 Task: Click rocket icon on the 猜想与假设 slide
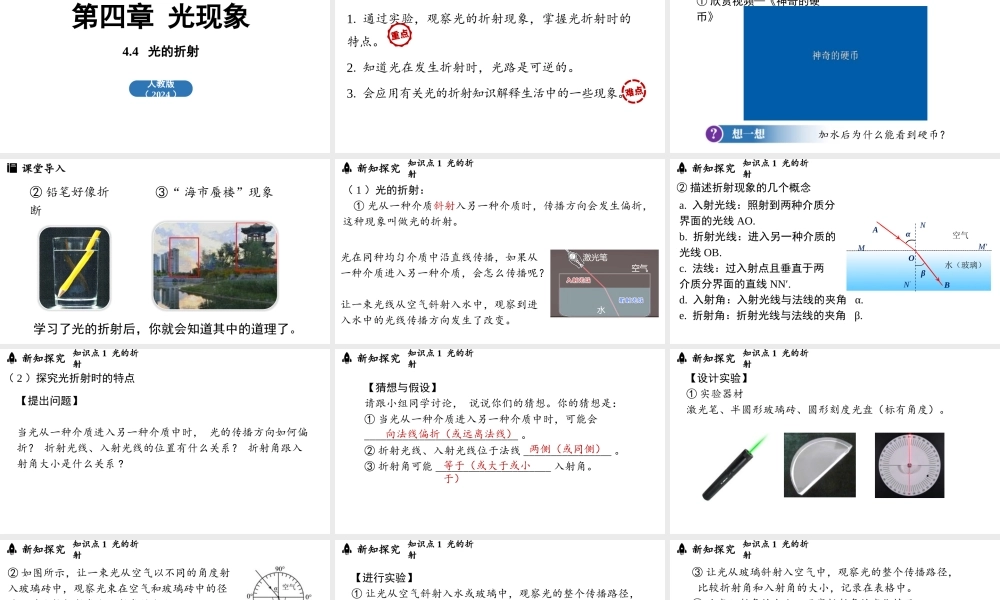[347, 358]
